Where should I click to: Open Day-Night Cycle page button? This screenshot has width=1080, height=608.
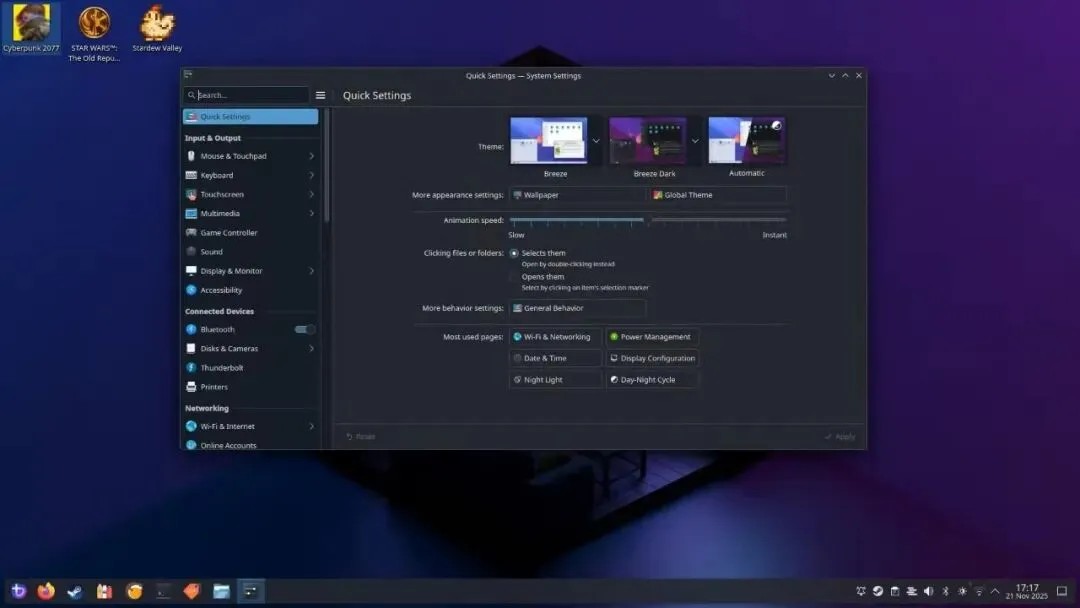point(652,379)
